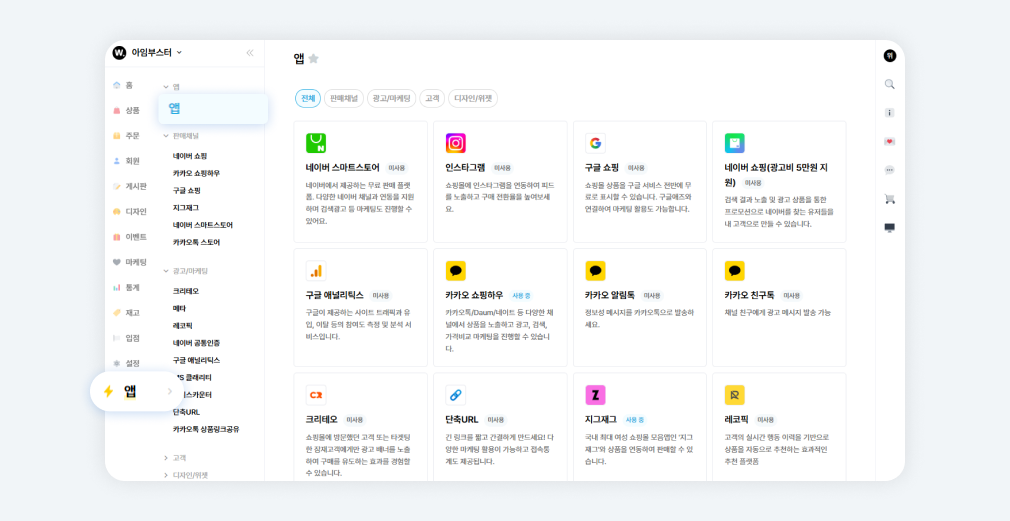Image resolution: width=1010 pixels, height=521 pixels.
Task: Open the 카카오 친구톡 app card title
Action: 750,295
